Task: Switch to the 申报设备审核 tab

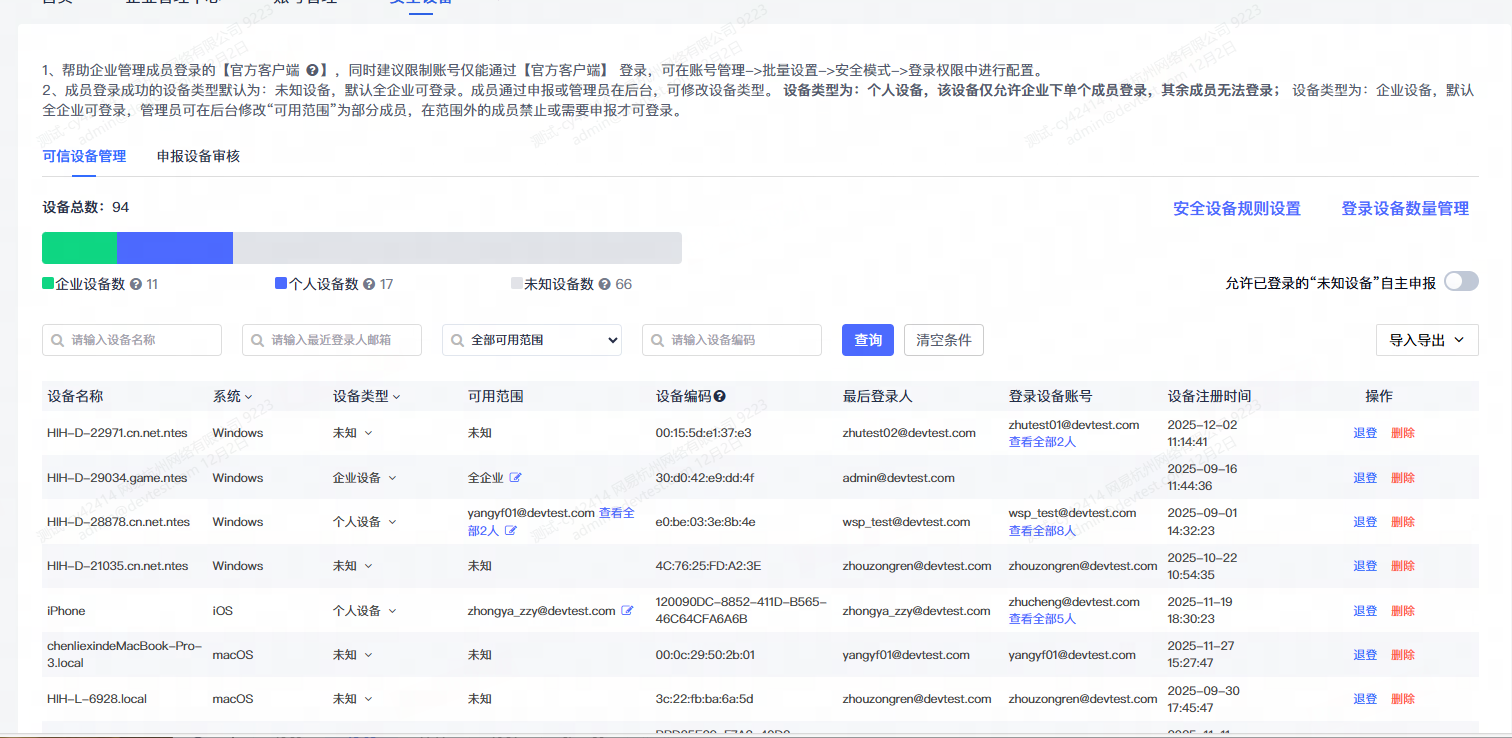Action: pyautogui.click(x=198, y=156)
